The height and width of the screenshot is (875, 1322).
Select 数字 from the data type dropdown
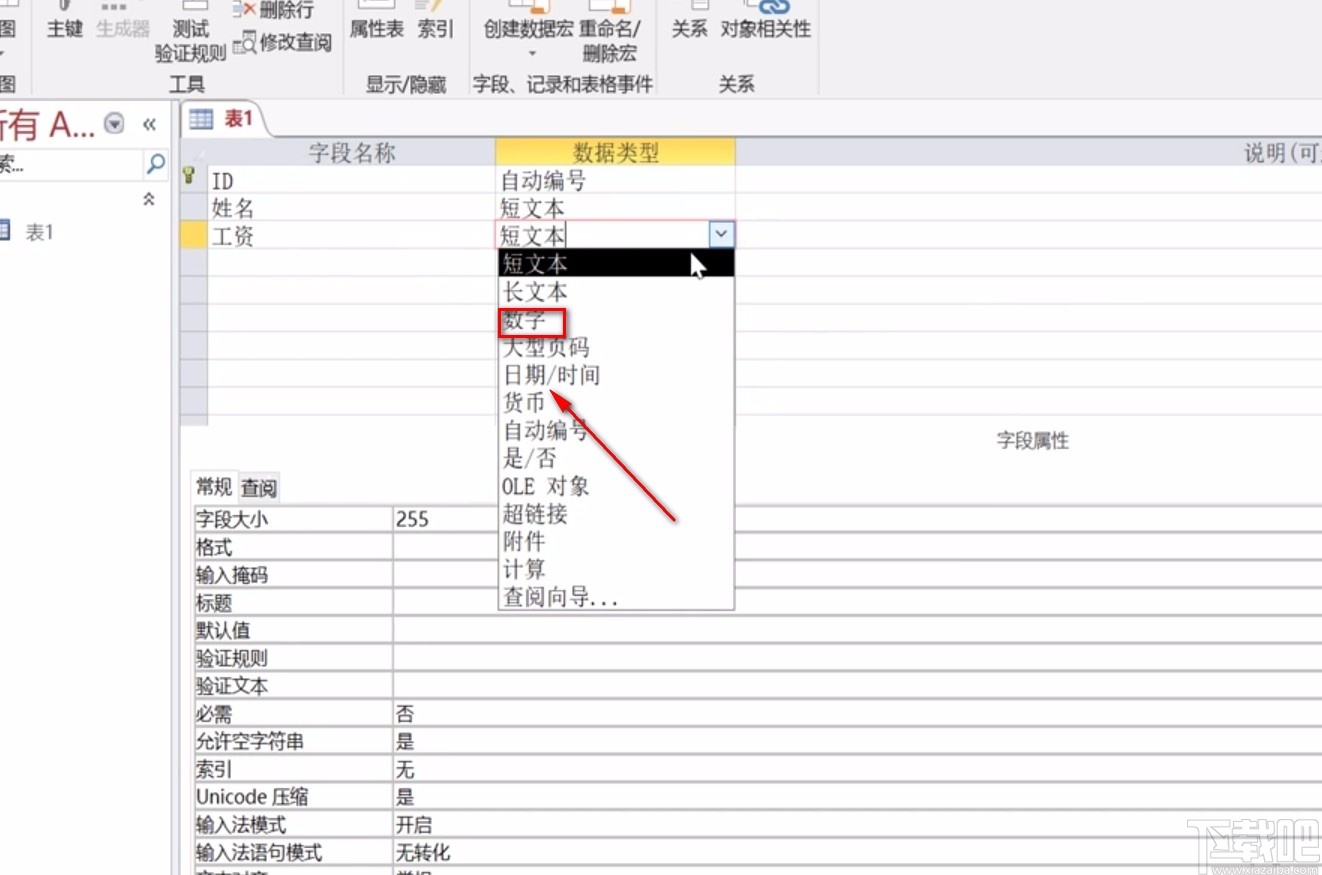coord(529,322)
